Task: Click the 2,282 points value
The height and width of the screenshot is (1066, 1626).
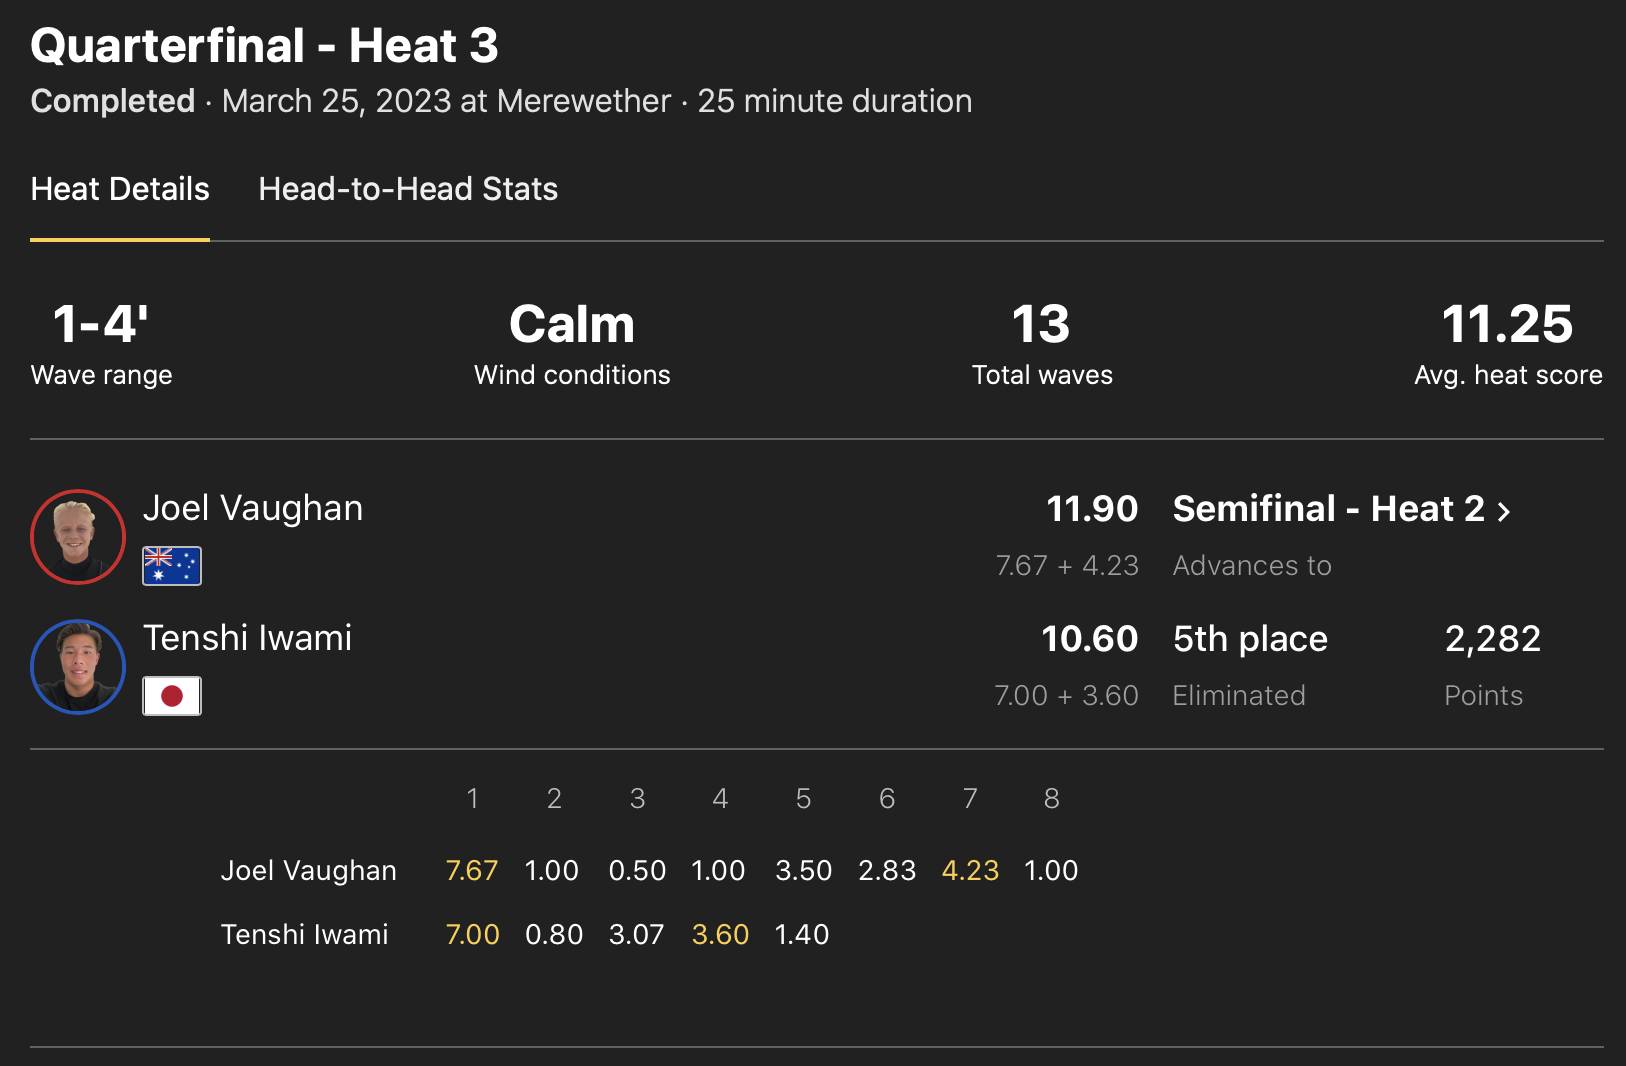Action: 1492,639
